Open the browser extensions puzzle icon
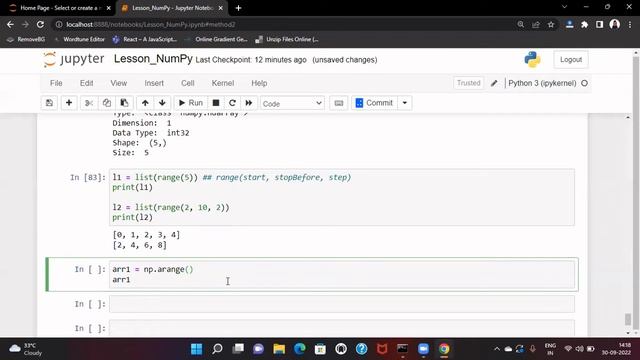Viewport: 640px width, 360px height. point(584,24)
